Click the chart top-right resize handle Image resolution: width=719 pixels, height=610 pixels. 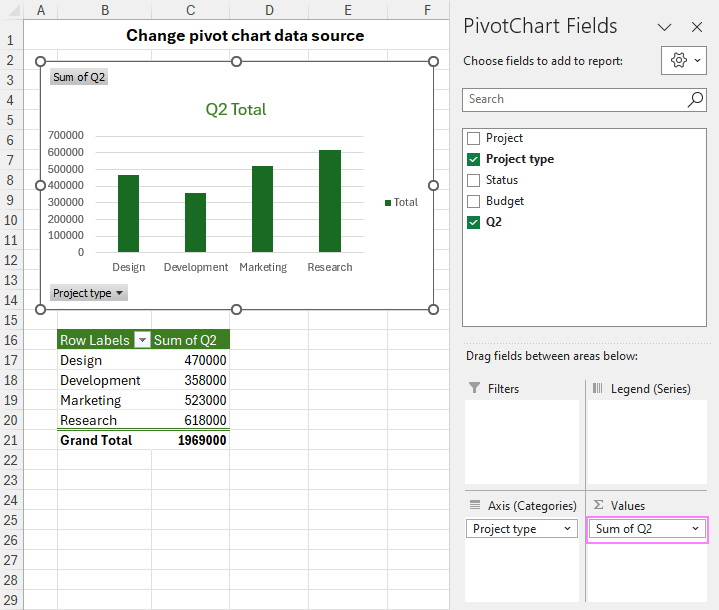[x=433, y=61]
